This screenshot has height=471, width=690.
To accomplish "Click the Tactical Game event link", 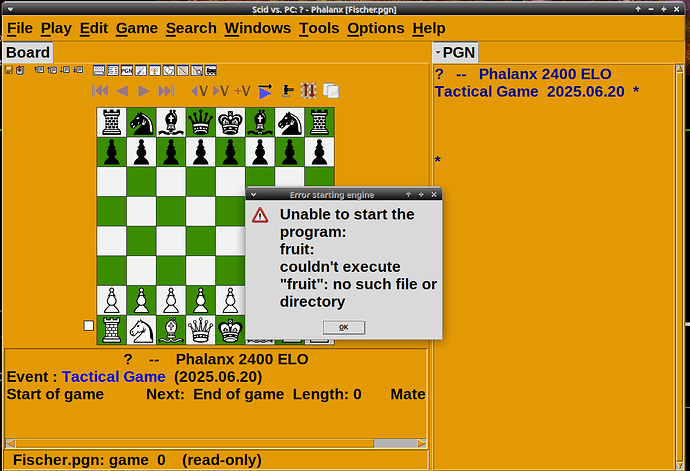I will pos(114,377).
